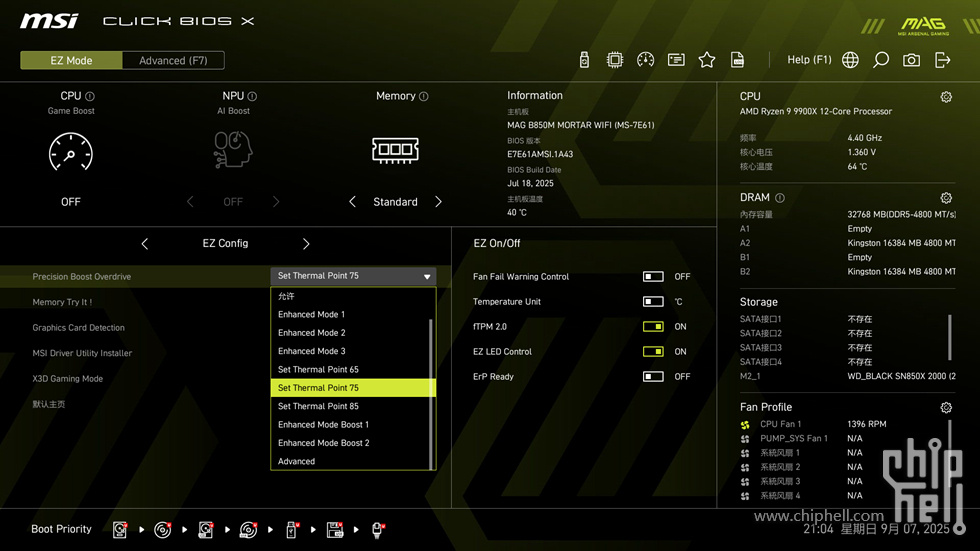The height and width of the screenshot is (551, 980).
Task: Open the CPU chip icon in toolbar
Action: (615, 60)
